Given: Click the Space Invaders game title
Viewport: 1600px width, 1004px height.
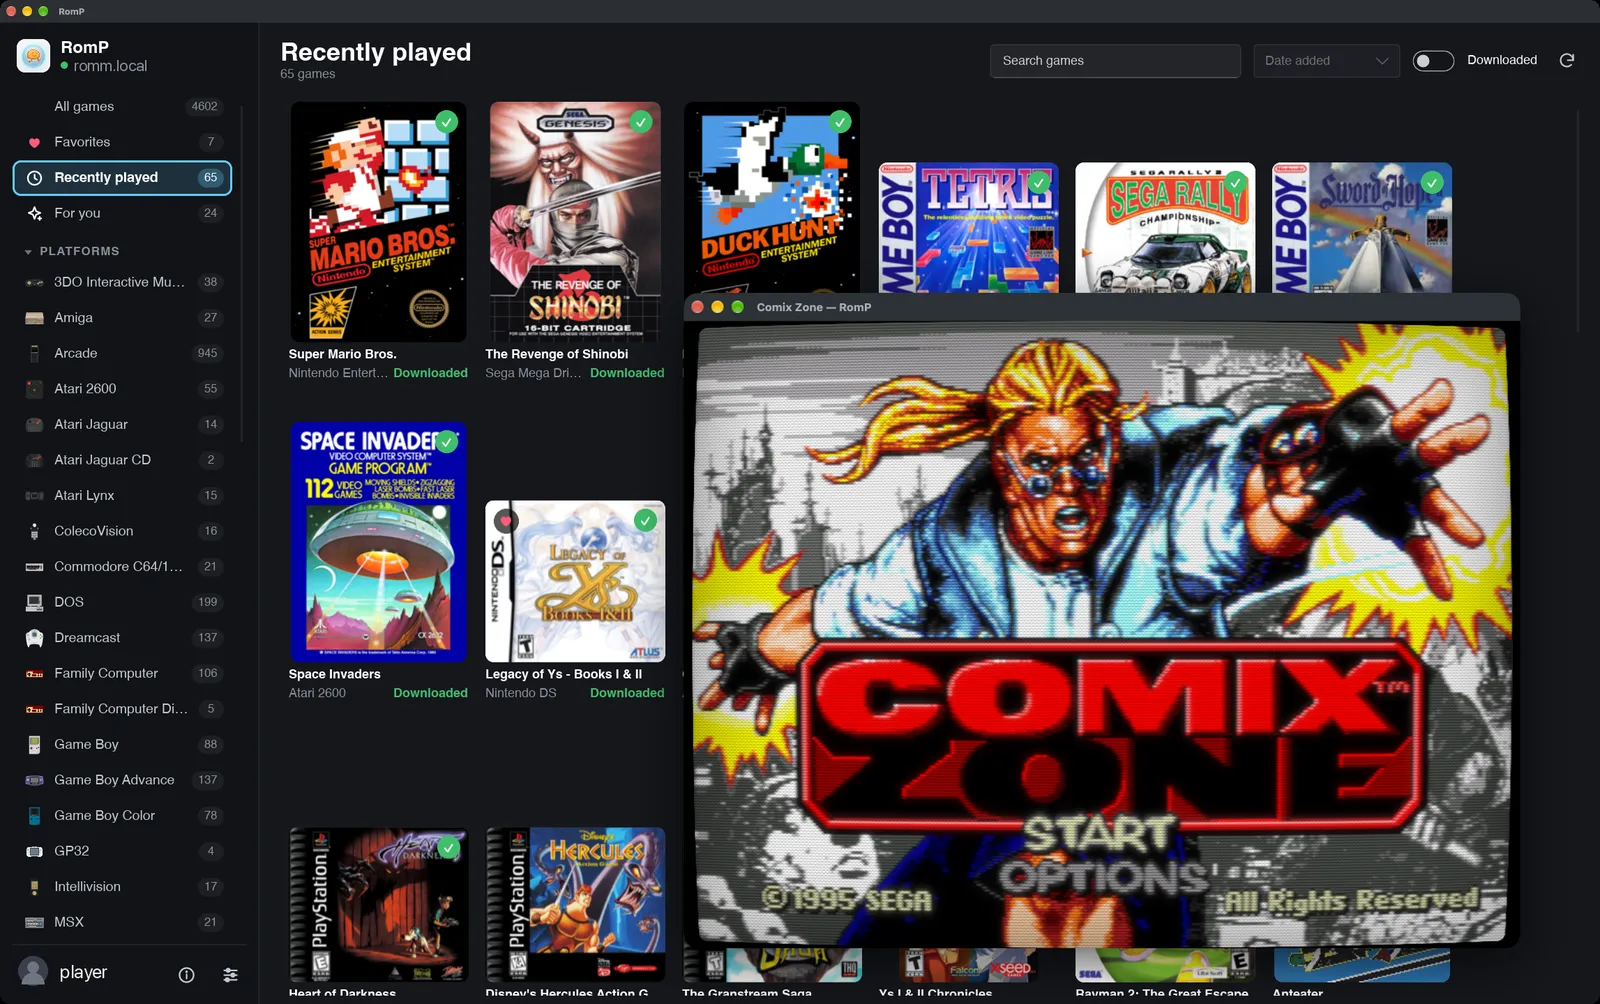Looking at the screenshot, I should click(x=335, y=674).
